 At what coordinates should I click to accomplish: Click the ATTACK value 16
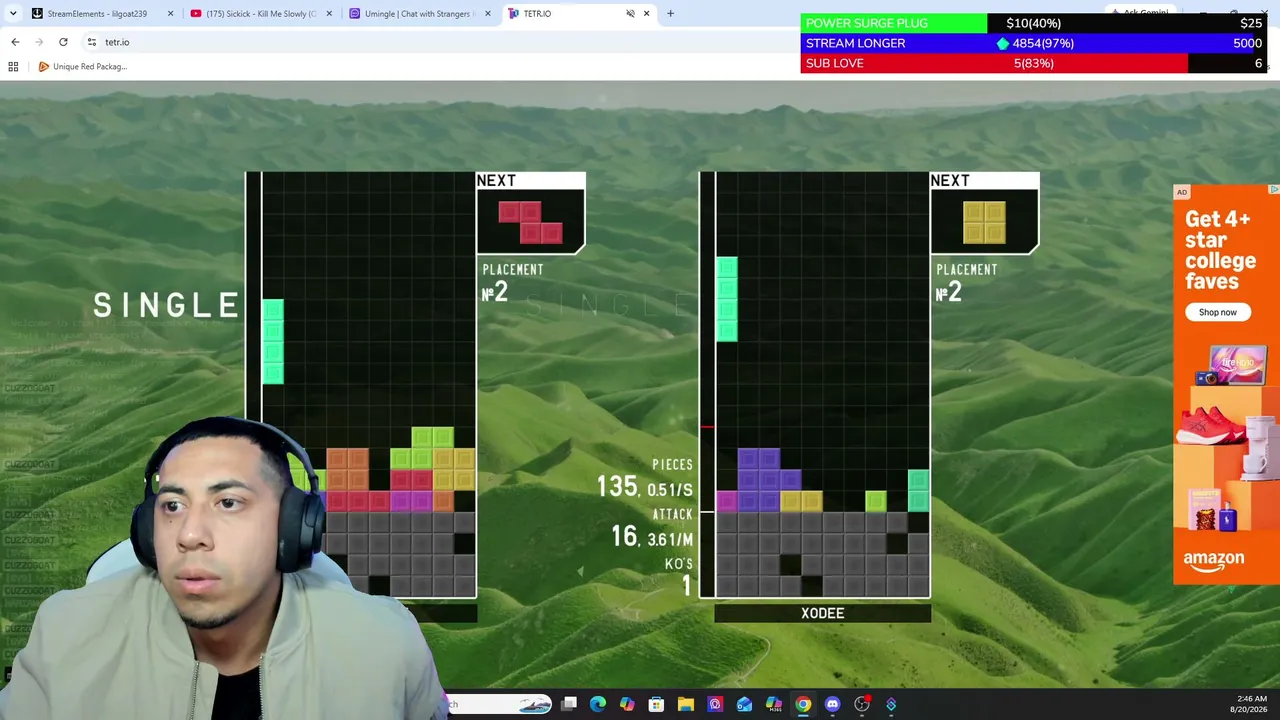click(624, 537)
